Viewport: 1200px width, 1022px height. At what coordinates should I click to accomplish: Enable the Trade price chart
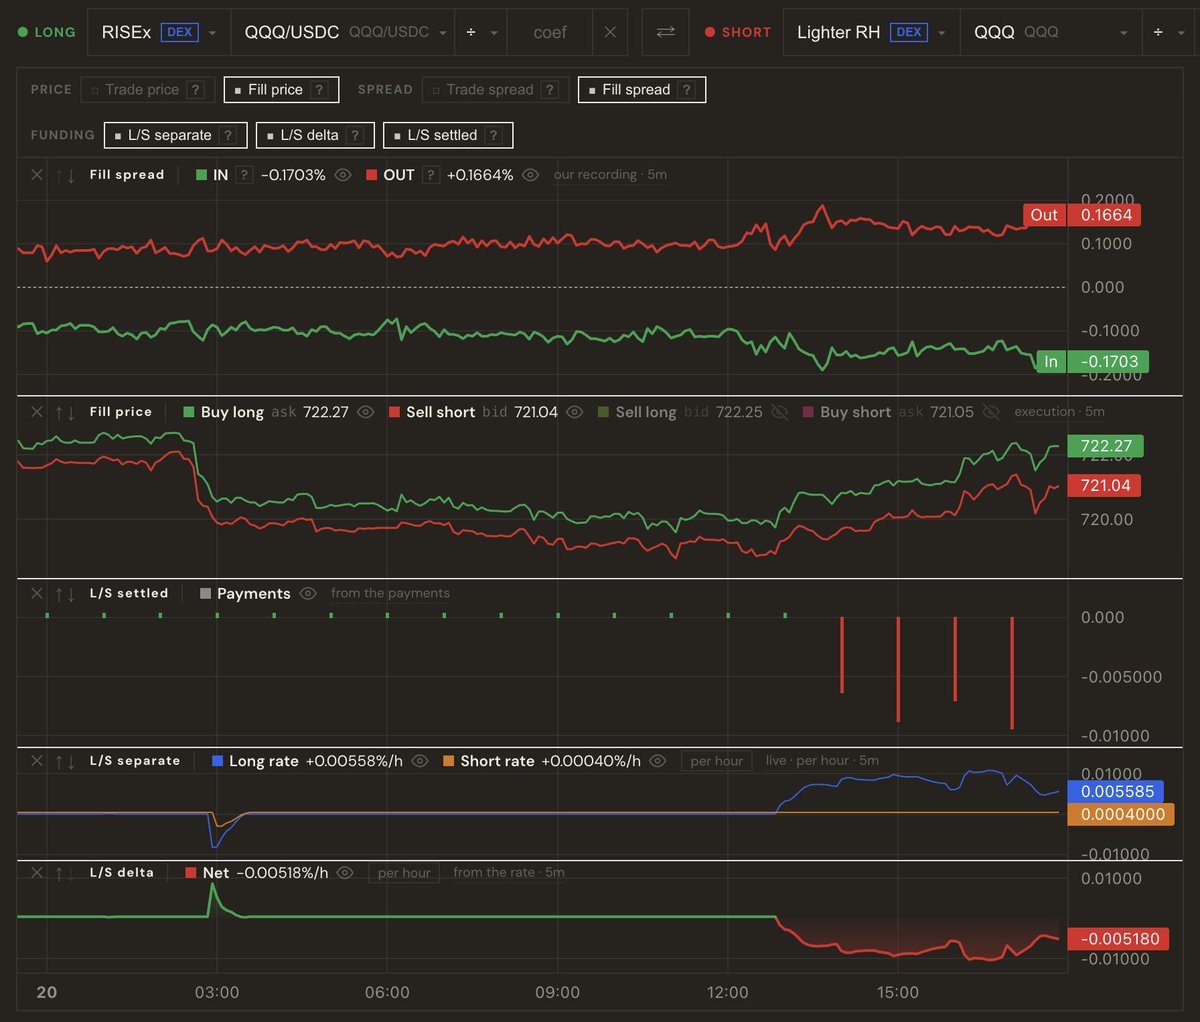(146, 90)
